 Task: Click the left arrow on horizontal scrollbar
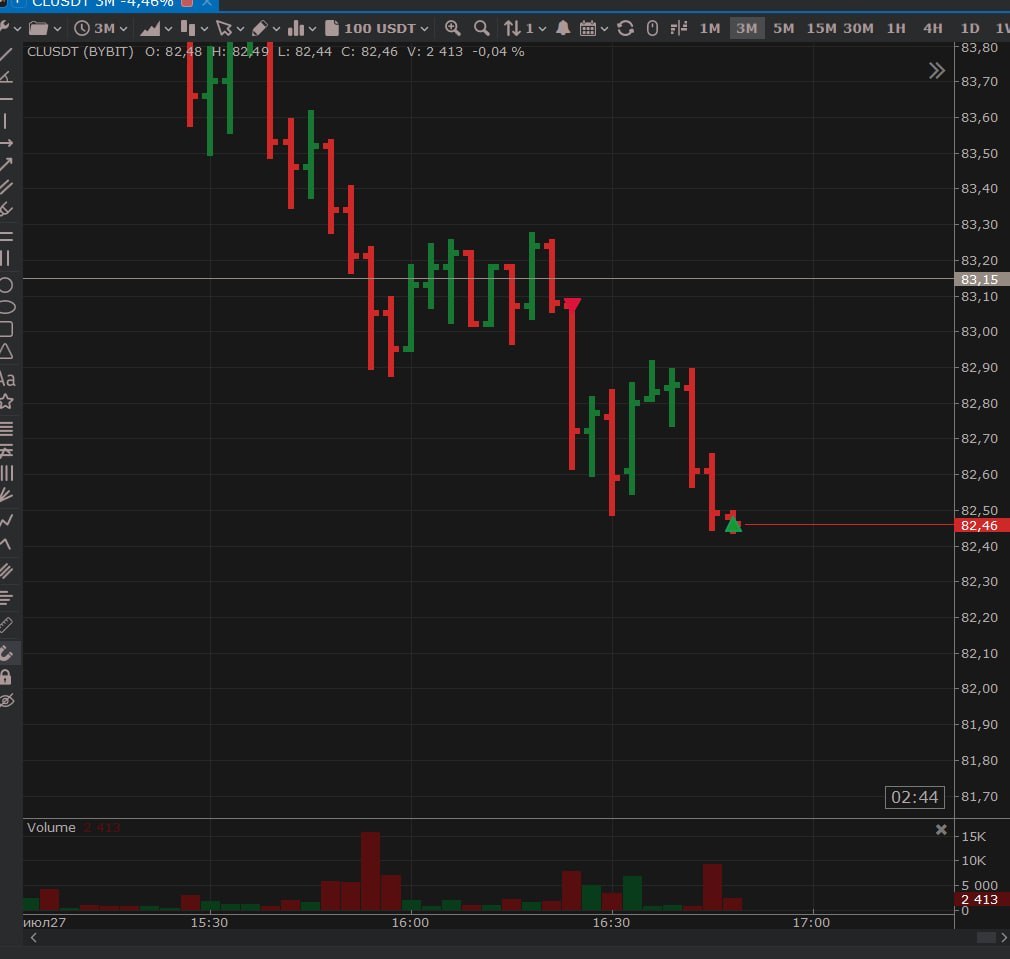point(33,938)
